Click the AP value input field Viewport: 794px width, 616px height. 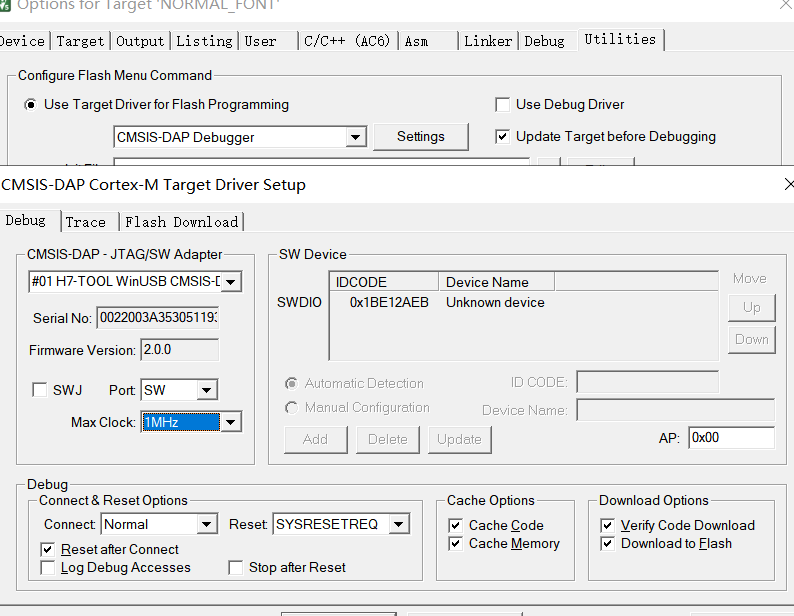coord(730,438)
